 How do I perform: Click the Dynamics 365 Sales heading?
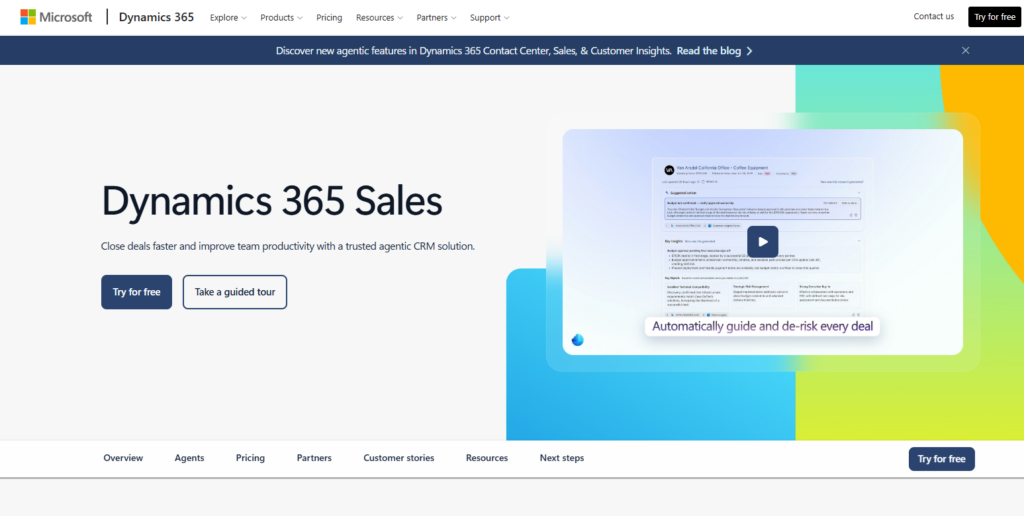[x=272, y=201]
